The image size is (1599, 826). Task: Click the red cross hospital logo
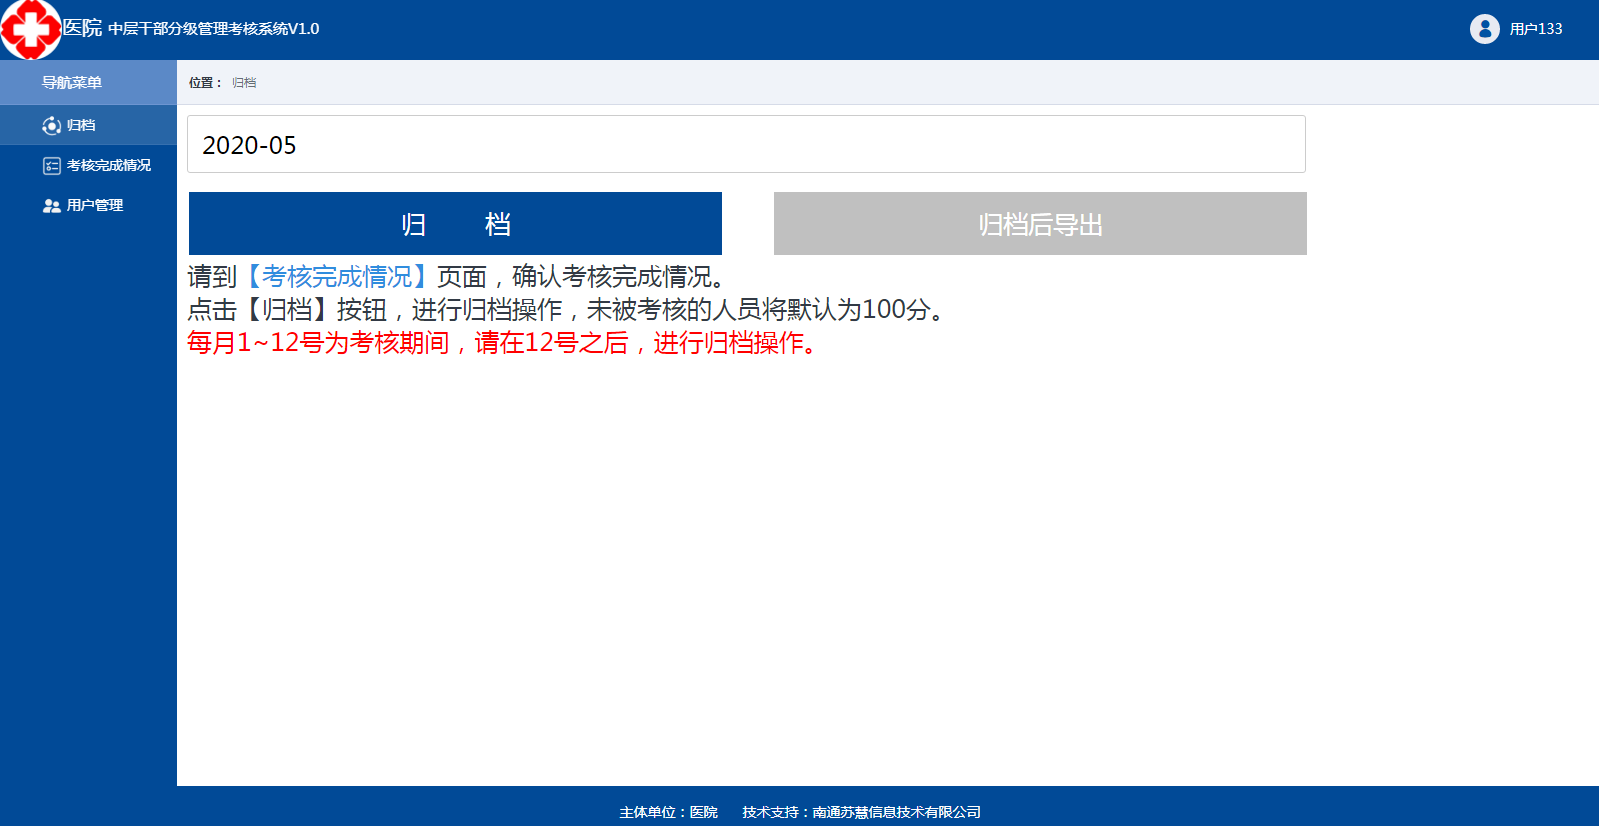click(30, 29)
